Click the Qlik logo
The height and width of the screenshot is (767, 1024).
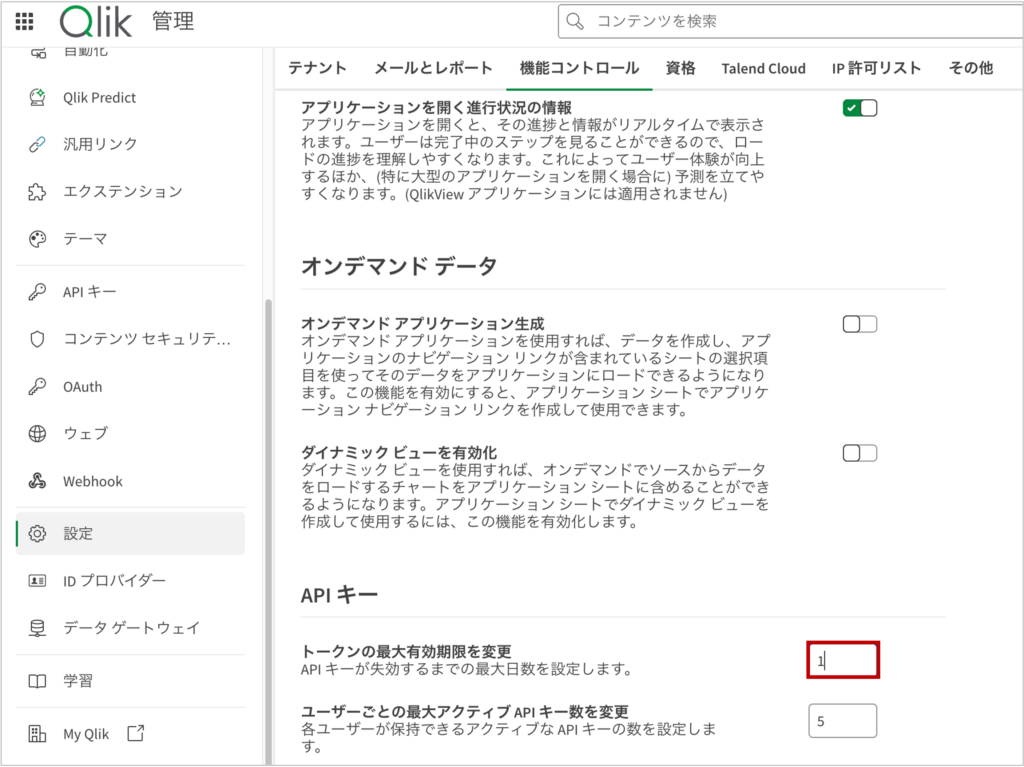[95, 21]
